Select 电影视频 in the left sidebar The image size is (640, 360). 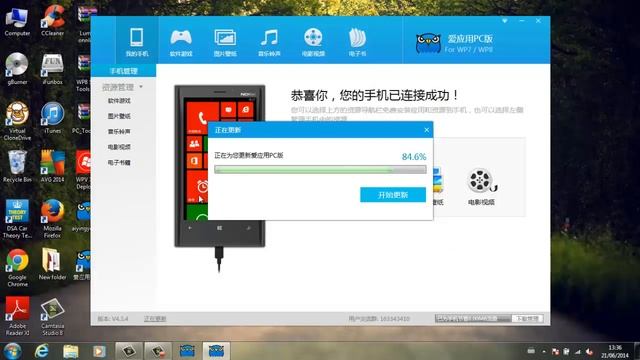pos(119,147)
